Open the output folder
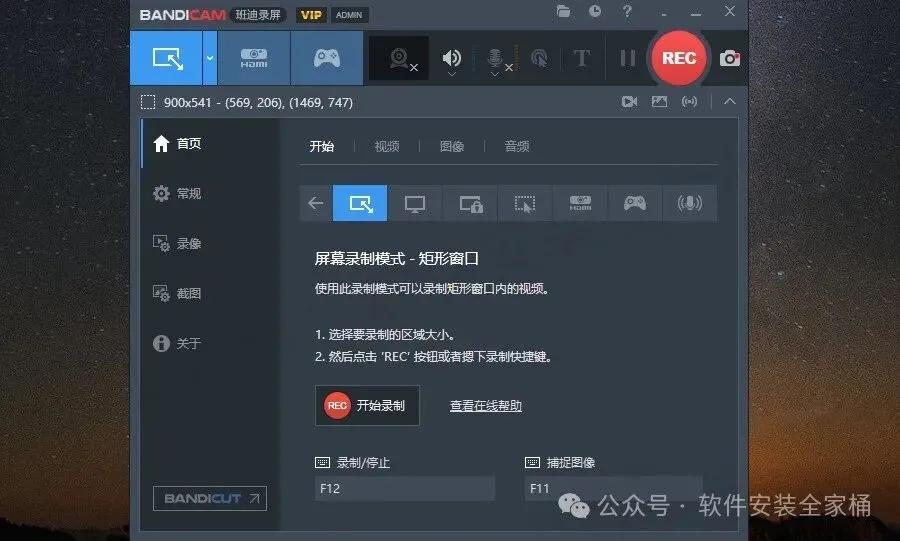Image resolution: width=900 pixels, height=541 pixels. [x=563, y=11]
